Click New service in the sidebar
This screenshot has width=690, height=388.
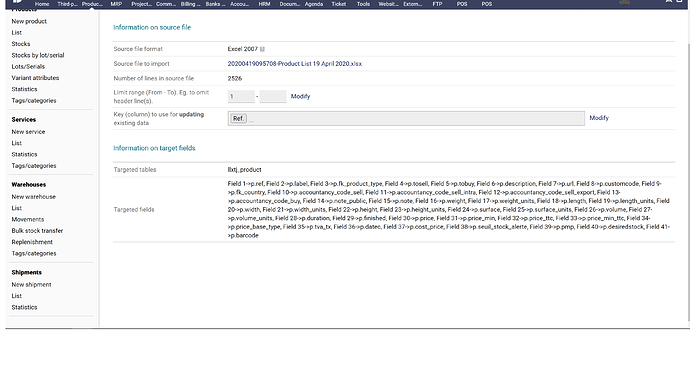[x=28, y=132]
